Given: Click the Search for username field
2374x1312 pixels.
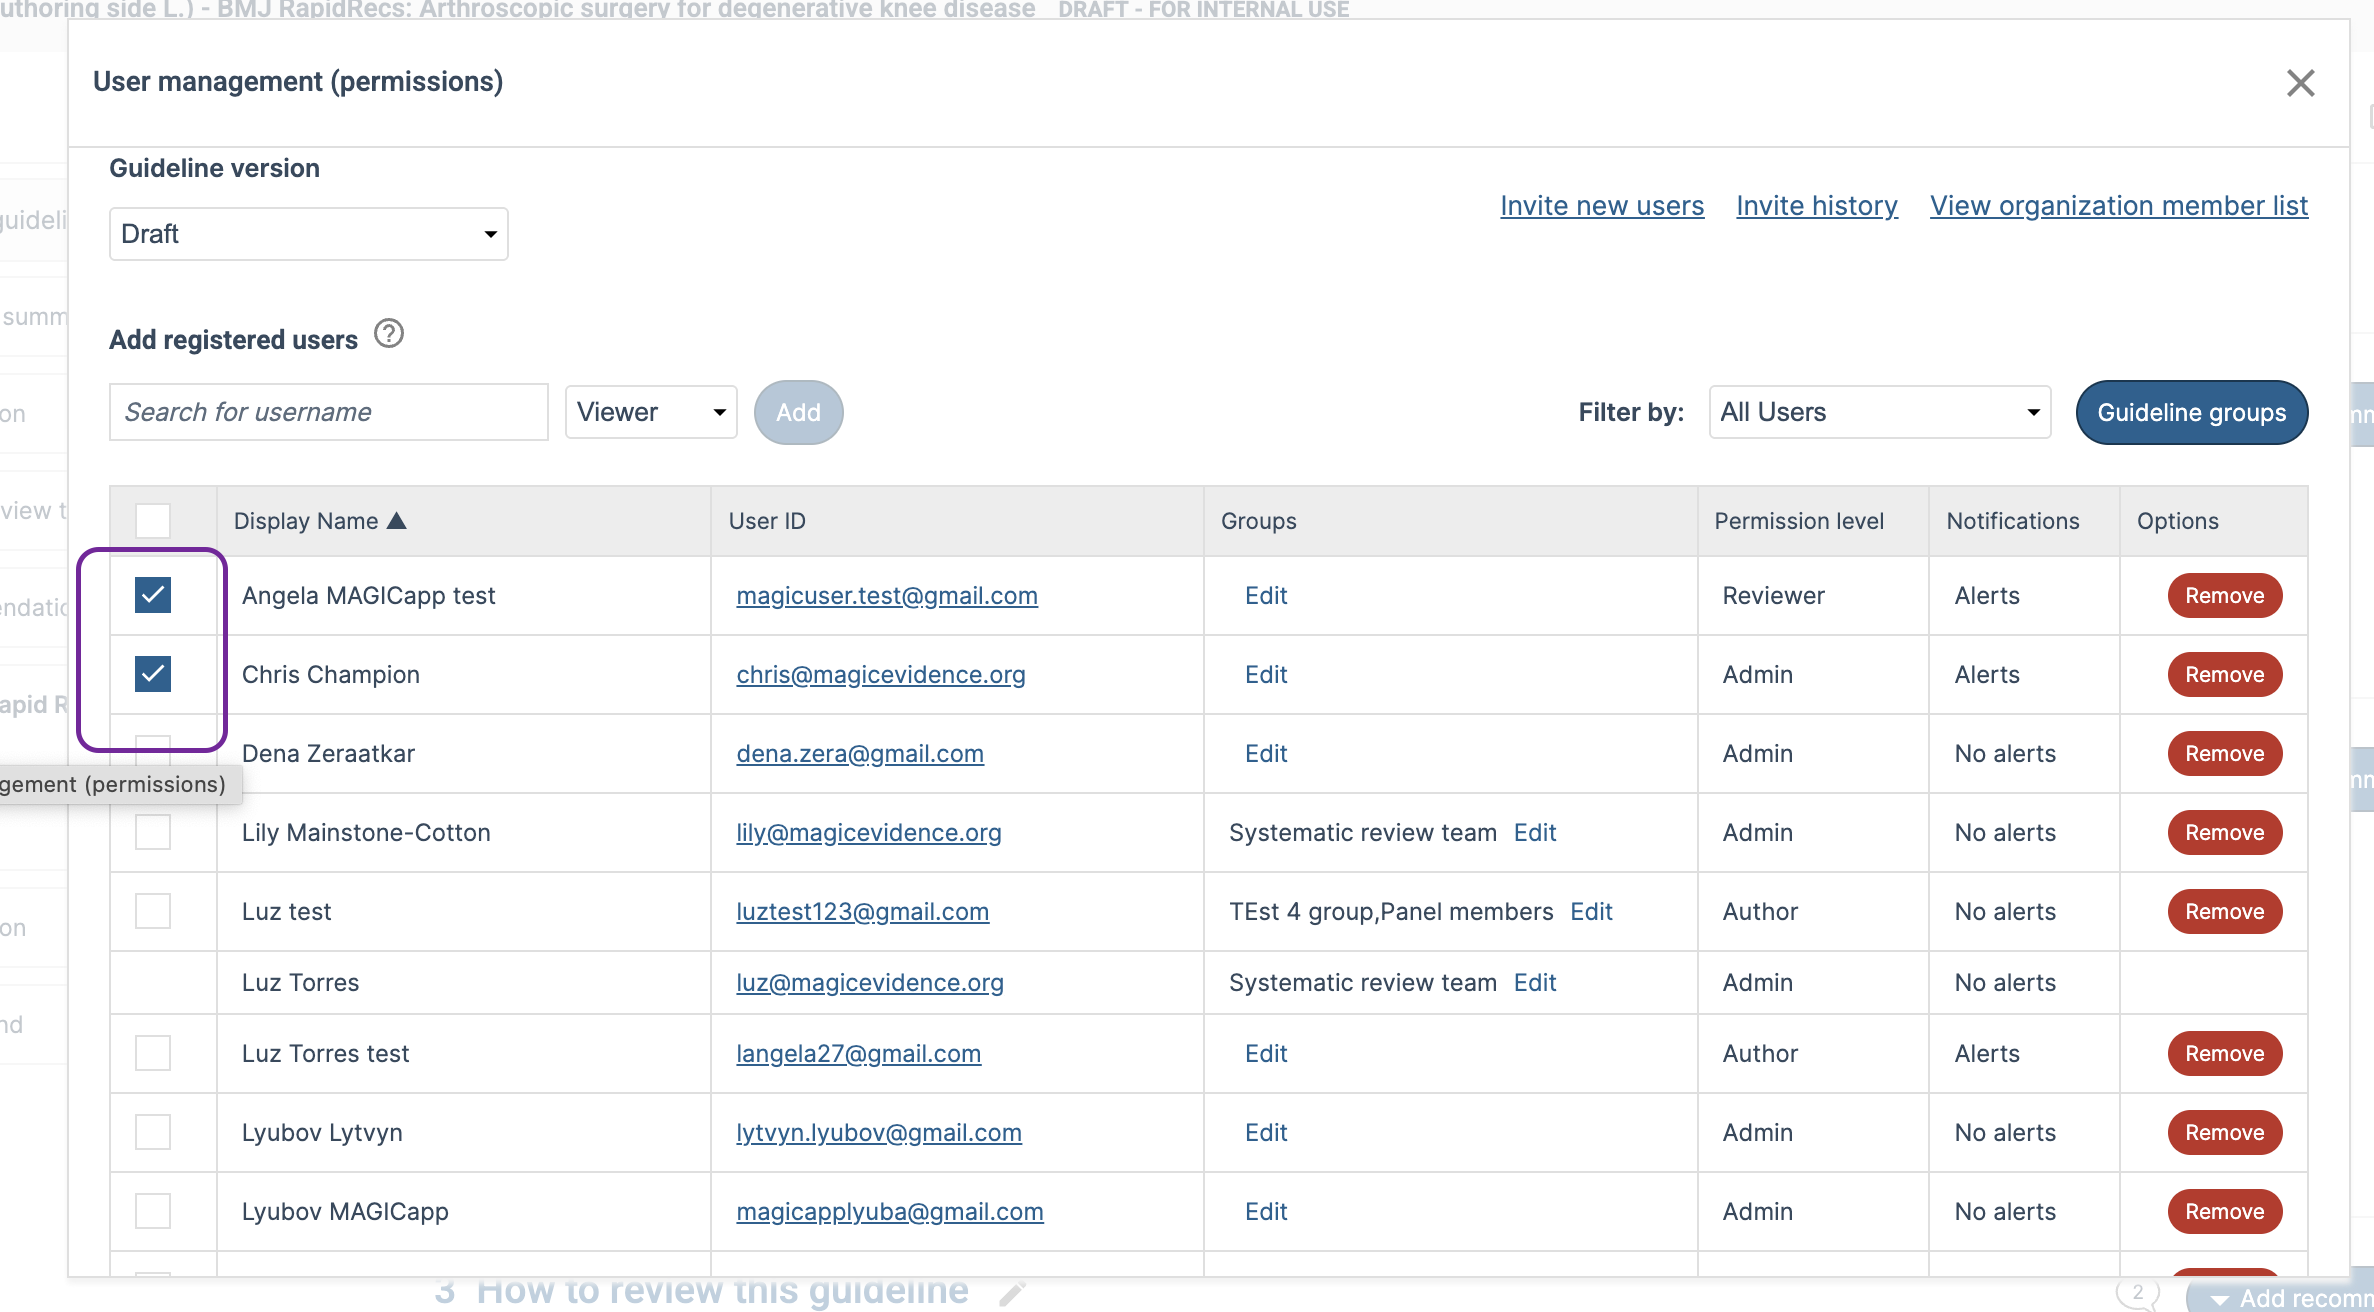Looking at the screenshot, I should click(x=329, y=412).
